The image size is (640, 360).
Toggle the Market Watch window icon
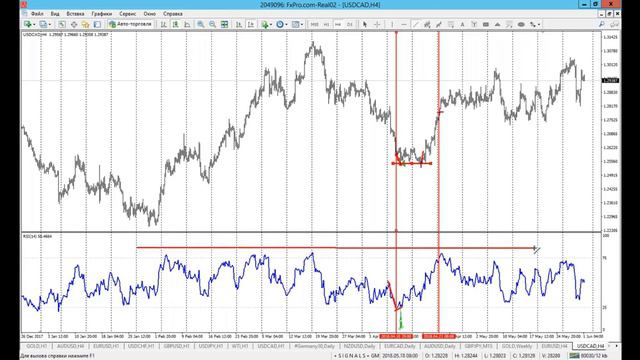[62, 24]
